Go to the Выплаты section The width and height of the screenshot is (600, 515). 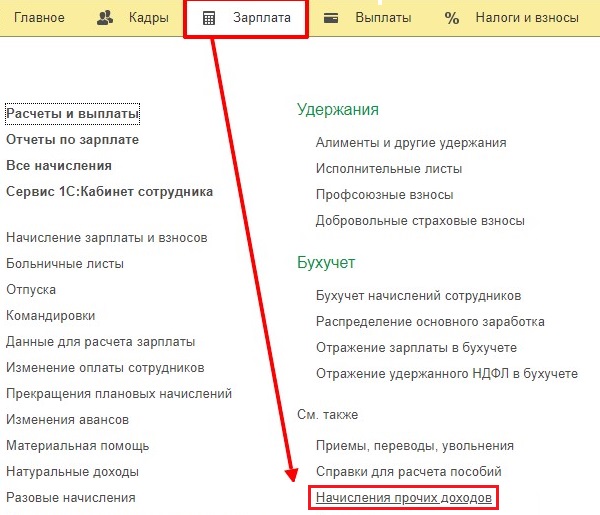coord(383,18)
